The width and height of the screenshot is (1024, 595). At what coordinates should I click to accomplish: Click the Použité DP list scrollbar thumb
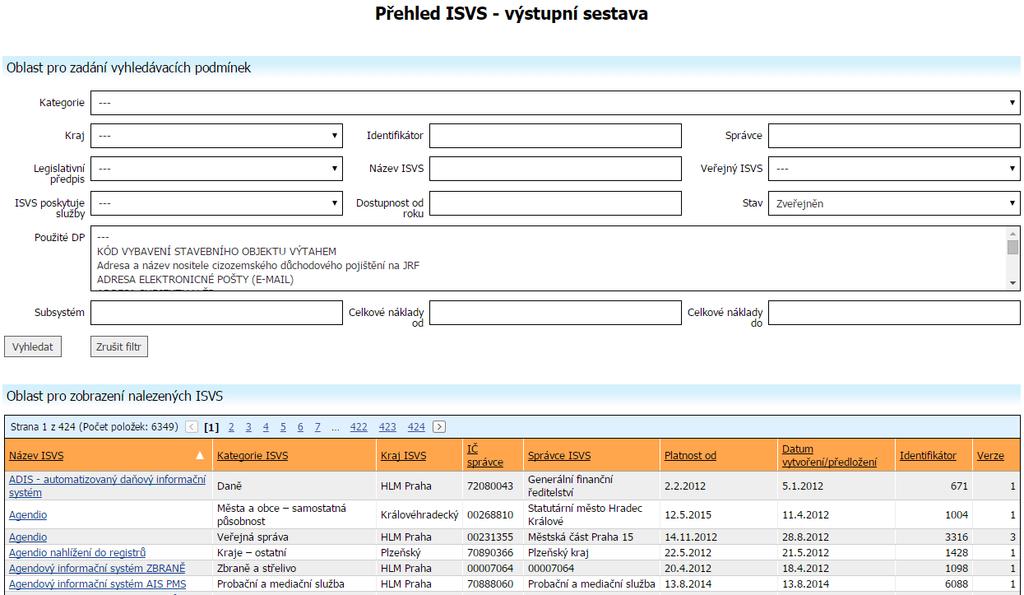1013,247
